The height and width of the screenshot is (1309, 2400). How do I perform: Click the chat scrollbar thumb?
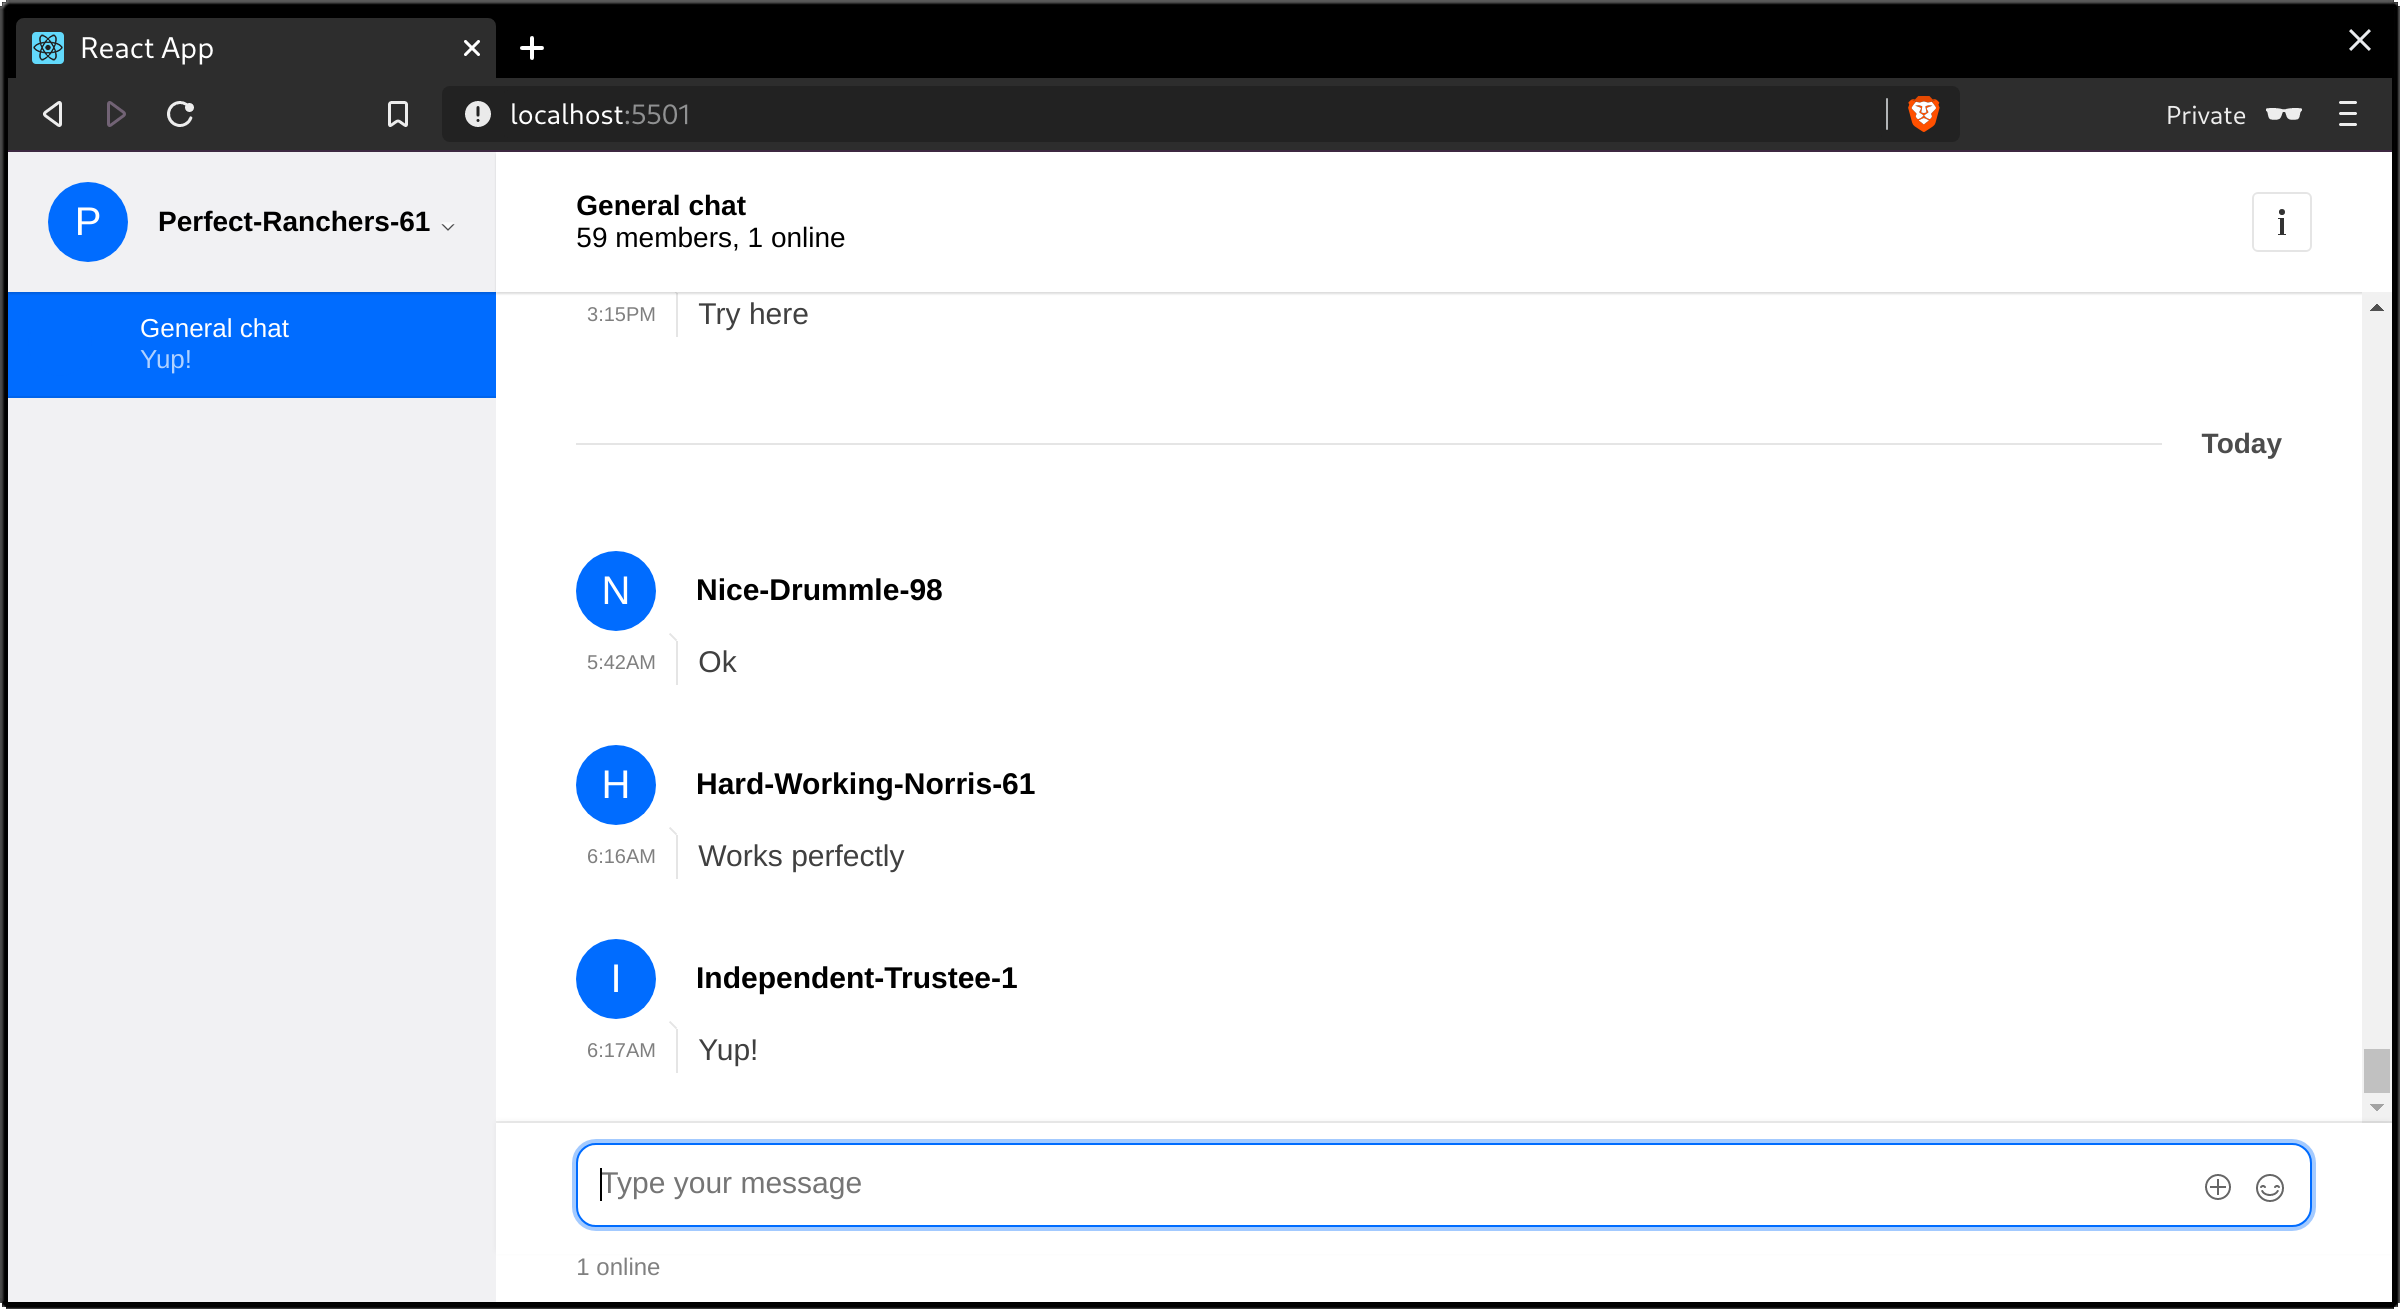tap(2376, 1071)
